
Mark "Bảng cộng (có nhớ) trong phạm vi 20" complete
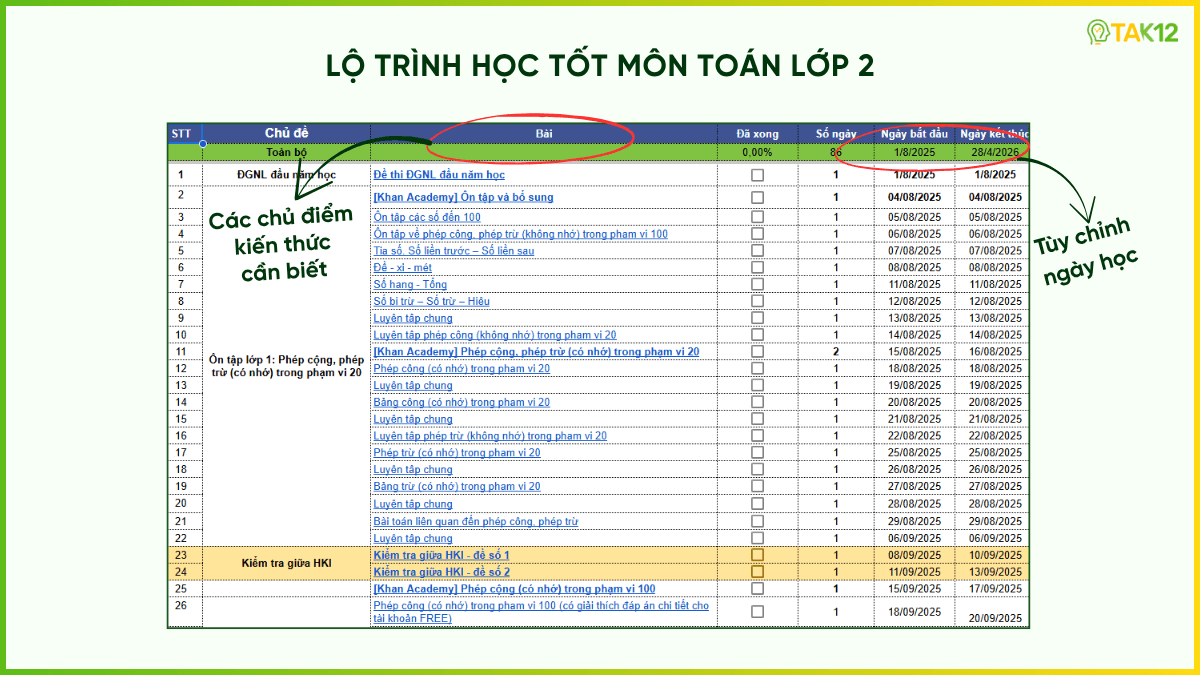tap(757, 402)
